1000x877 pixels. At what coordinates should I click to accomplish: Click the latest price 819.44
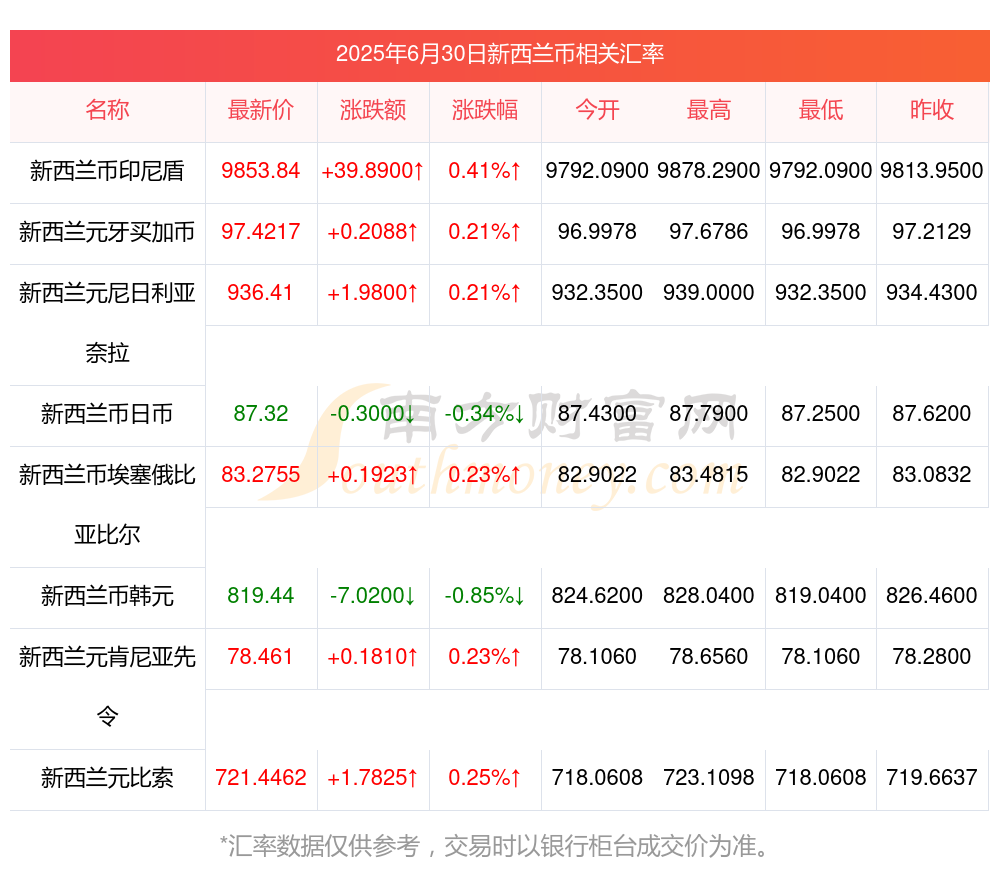point(261,596)
